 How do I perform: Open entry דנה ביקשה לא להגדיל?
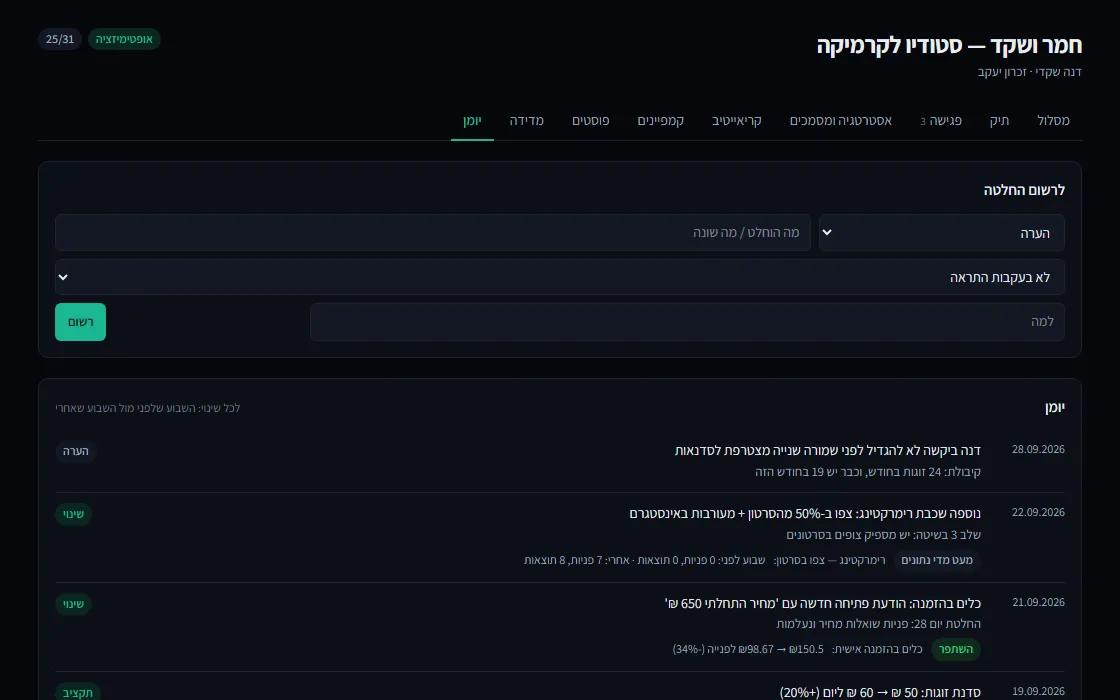(x=827, y=451)
